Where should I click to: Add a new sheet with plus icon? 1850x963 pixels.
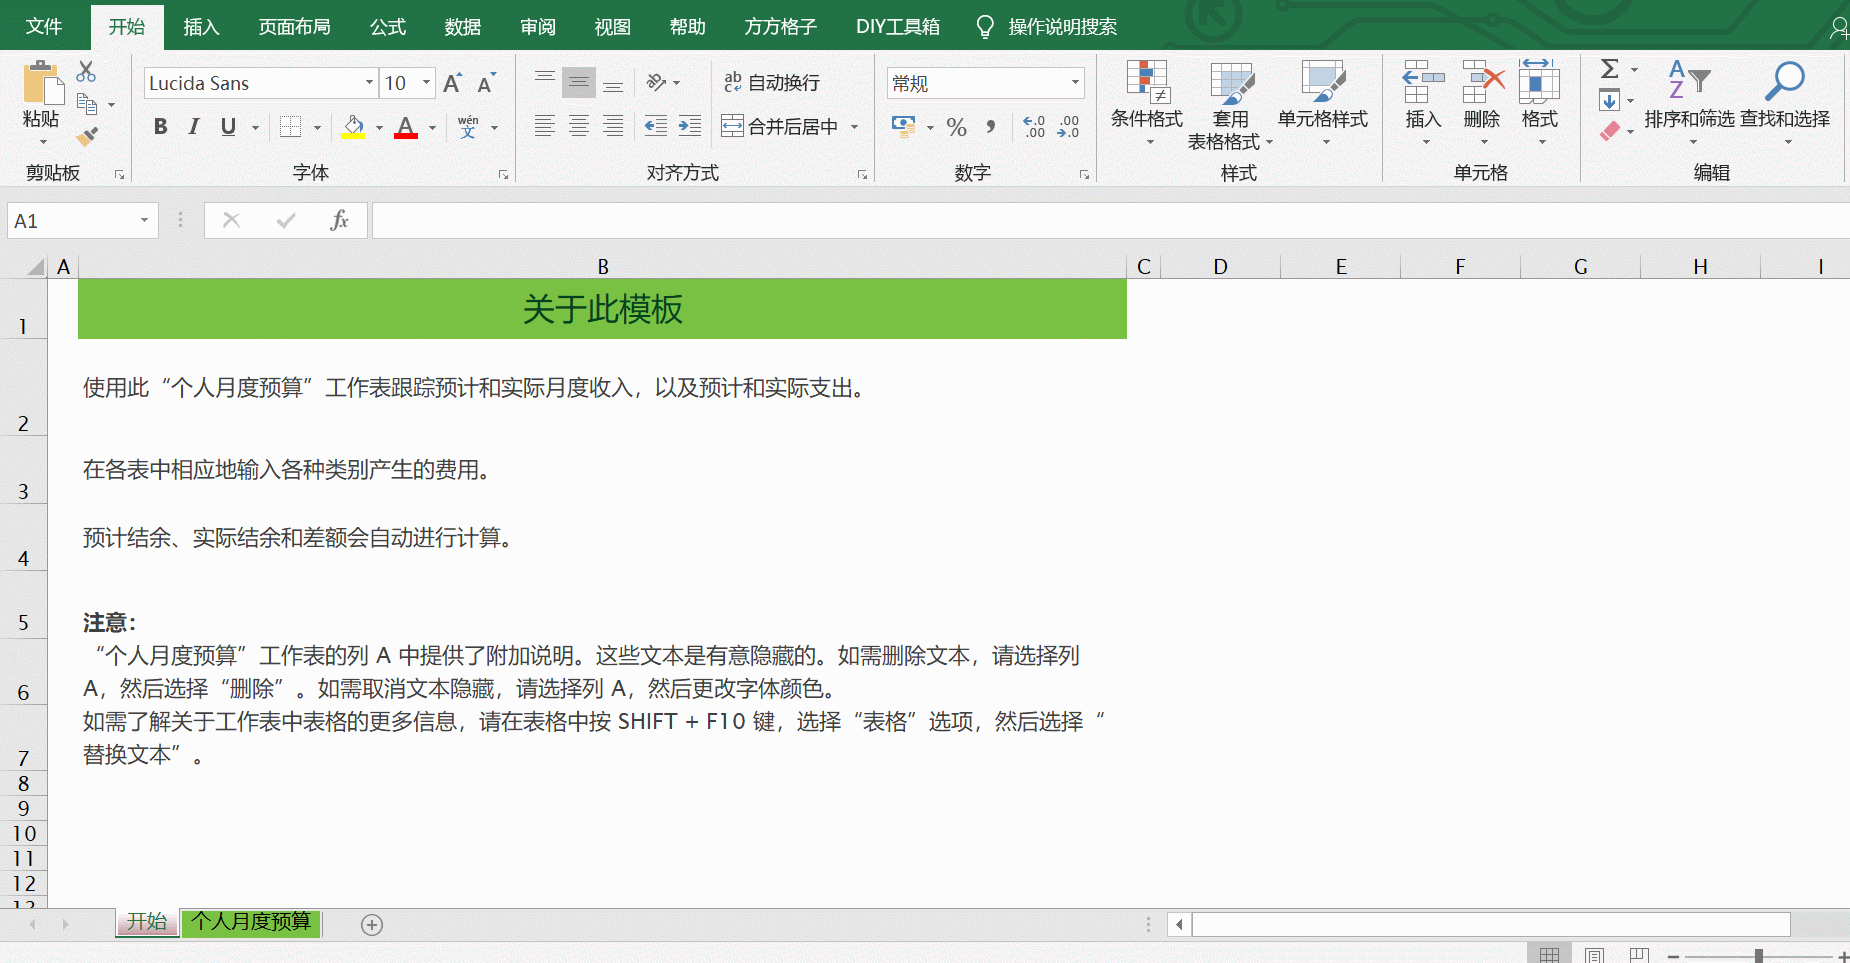point(372,925)
